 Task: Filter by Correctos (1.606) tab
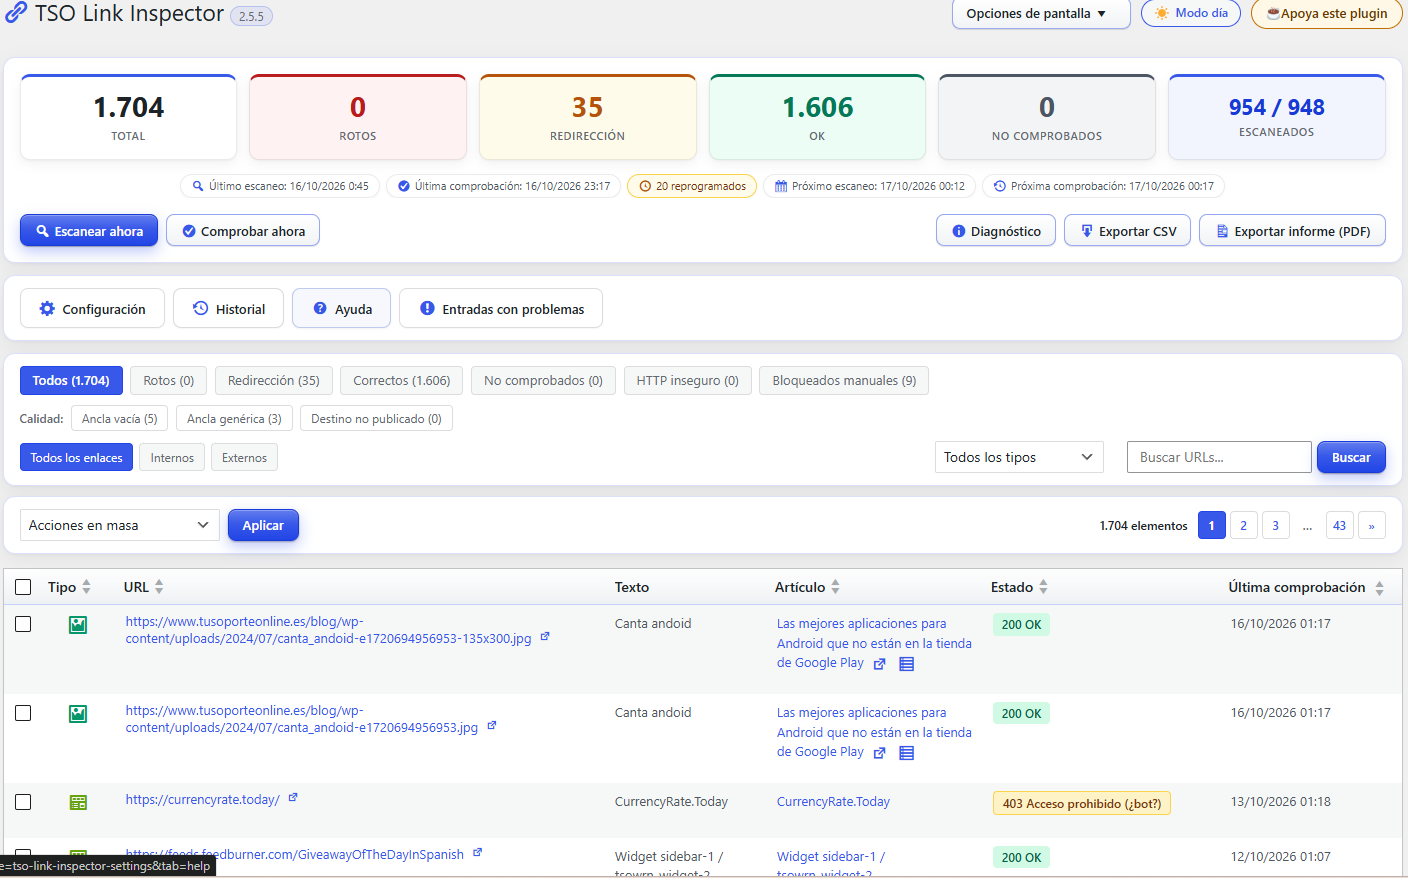pyautogui.click(x=402, y=381)
